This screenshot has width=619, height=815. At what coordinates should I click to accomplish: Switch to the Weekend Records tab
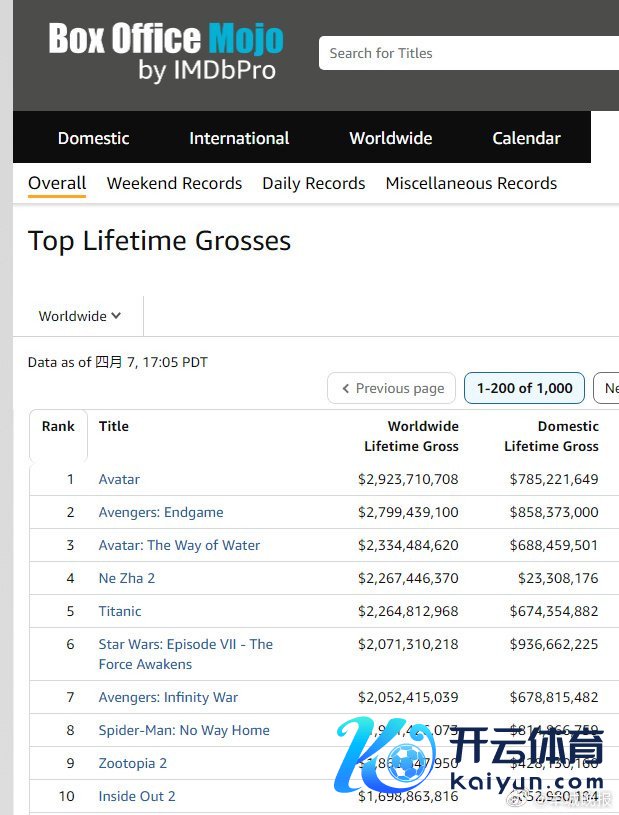coord(175,183)
